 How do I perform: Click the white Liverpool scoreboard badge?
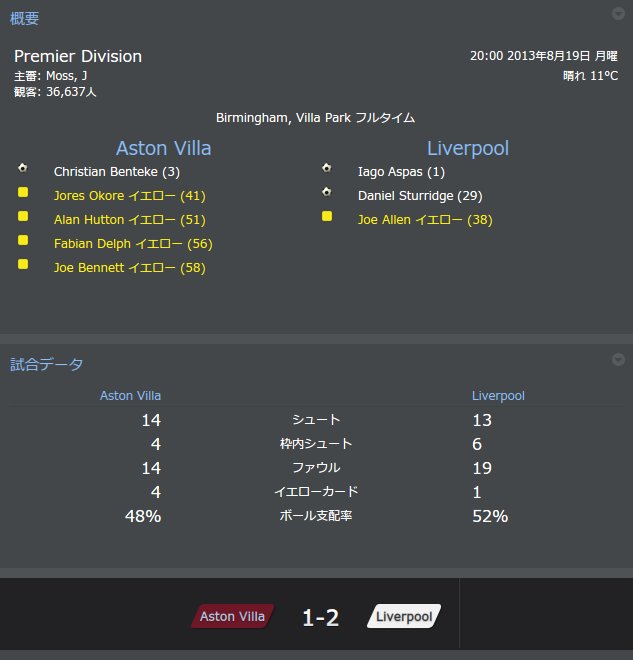point(404,616)
